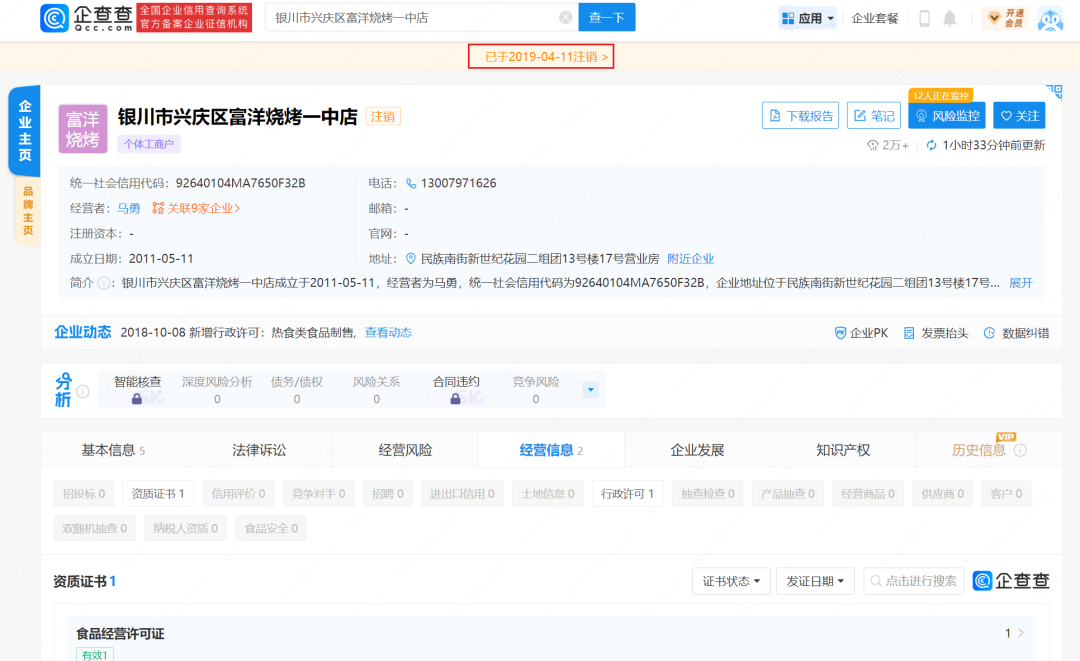
Task: Click the 下载报告 button
Action: pos(800,116)
